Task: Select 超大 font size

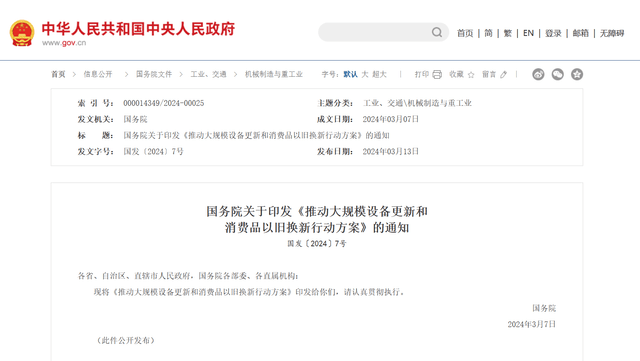Action: tap(379, 74)
